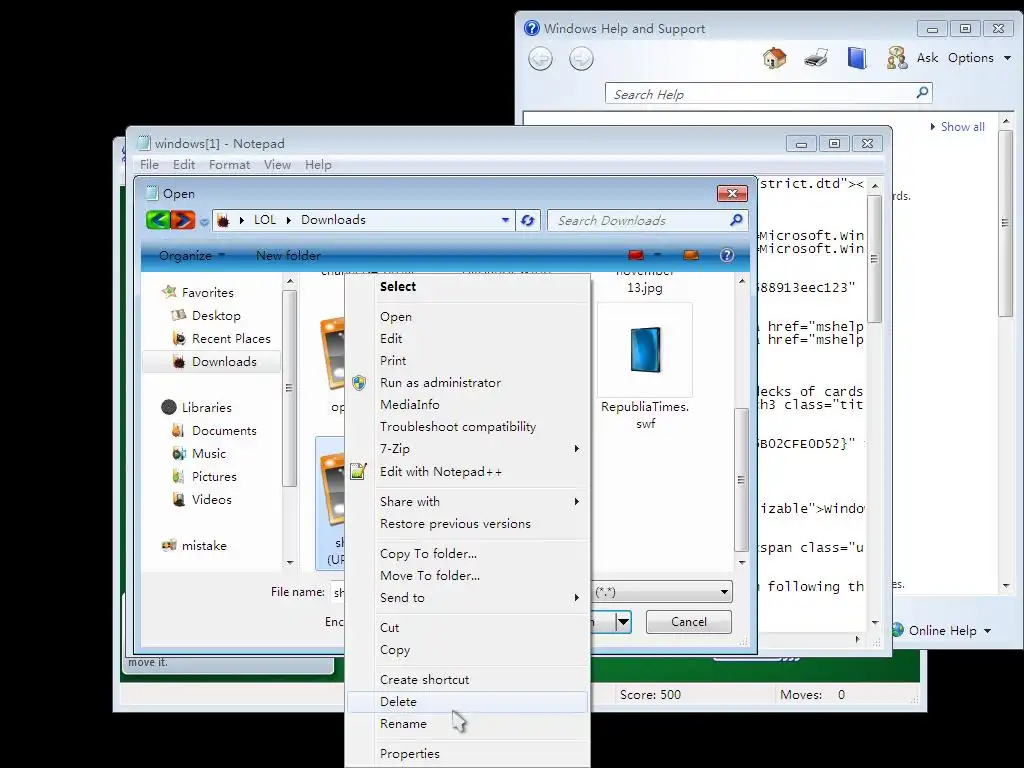The width and height of the screenshot is (1024, 768).
Task: Select Recent Places in navigation pane
Action: (x=231, y=338)
